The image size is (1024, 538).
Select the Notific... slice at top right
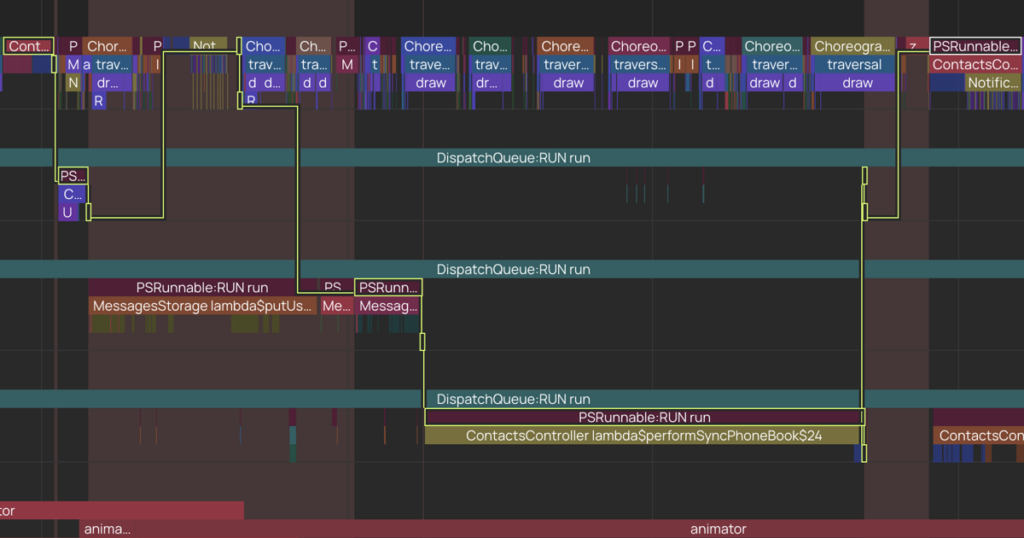[x=992, y=83]
